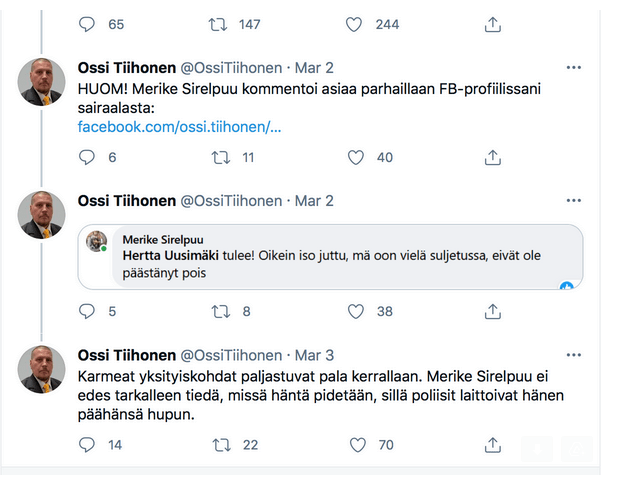Like the tweet with 244 likes

355,24
